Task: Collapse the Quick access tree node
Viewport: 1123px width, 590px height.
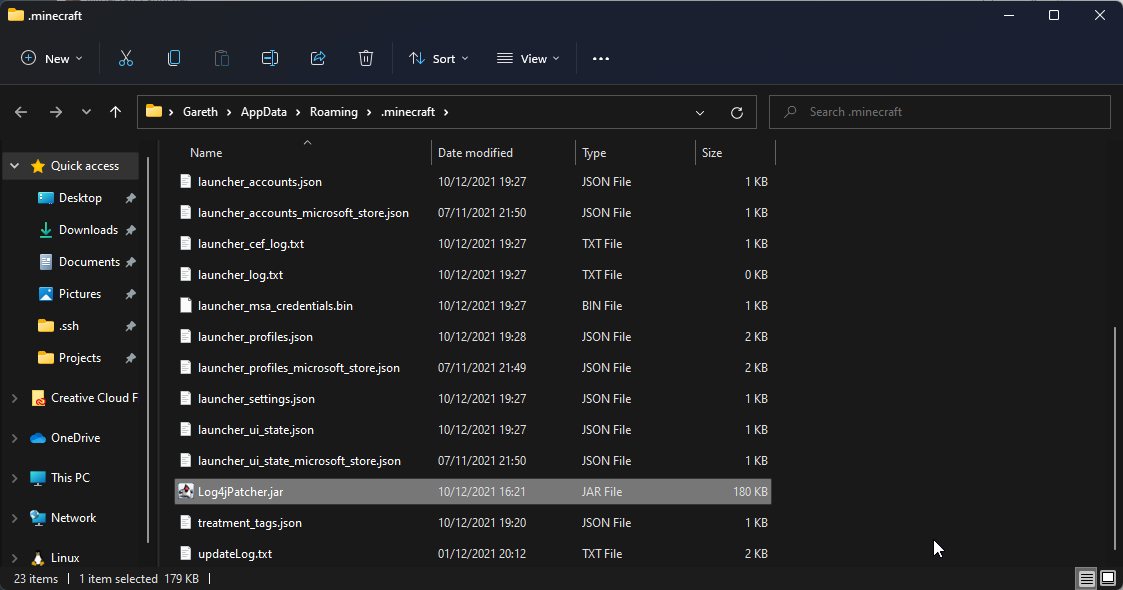Action: click(x=14, y=165)
